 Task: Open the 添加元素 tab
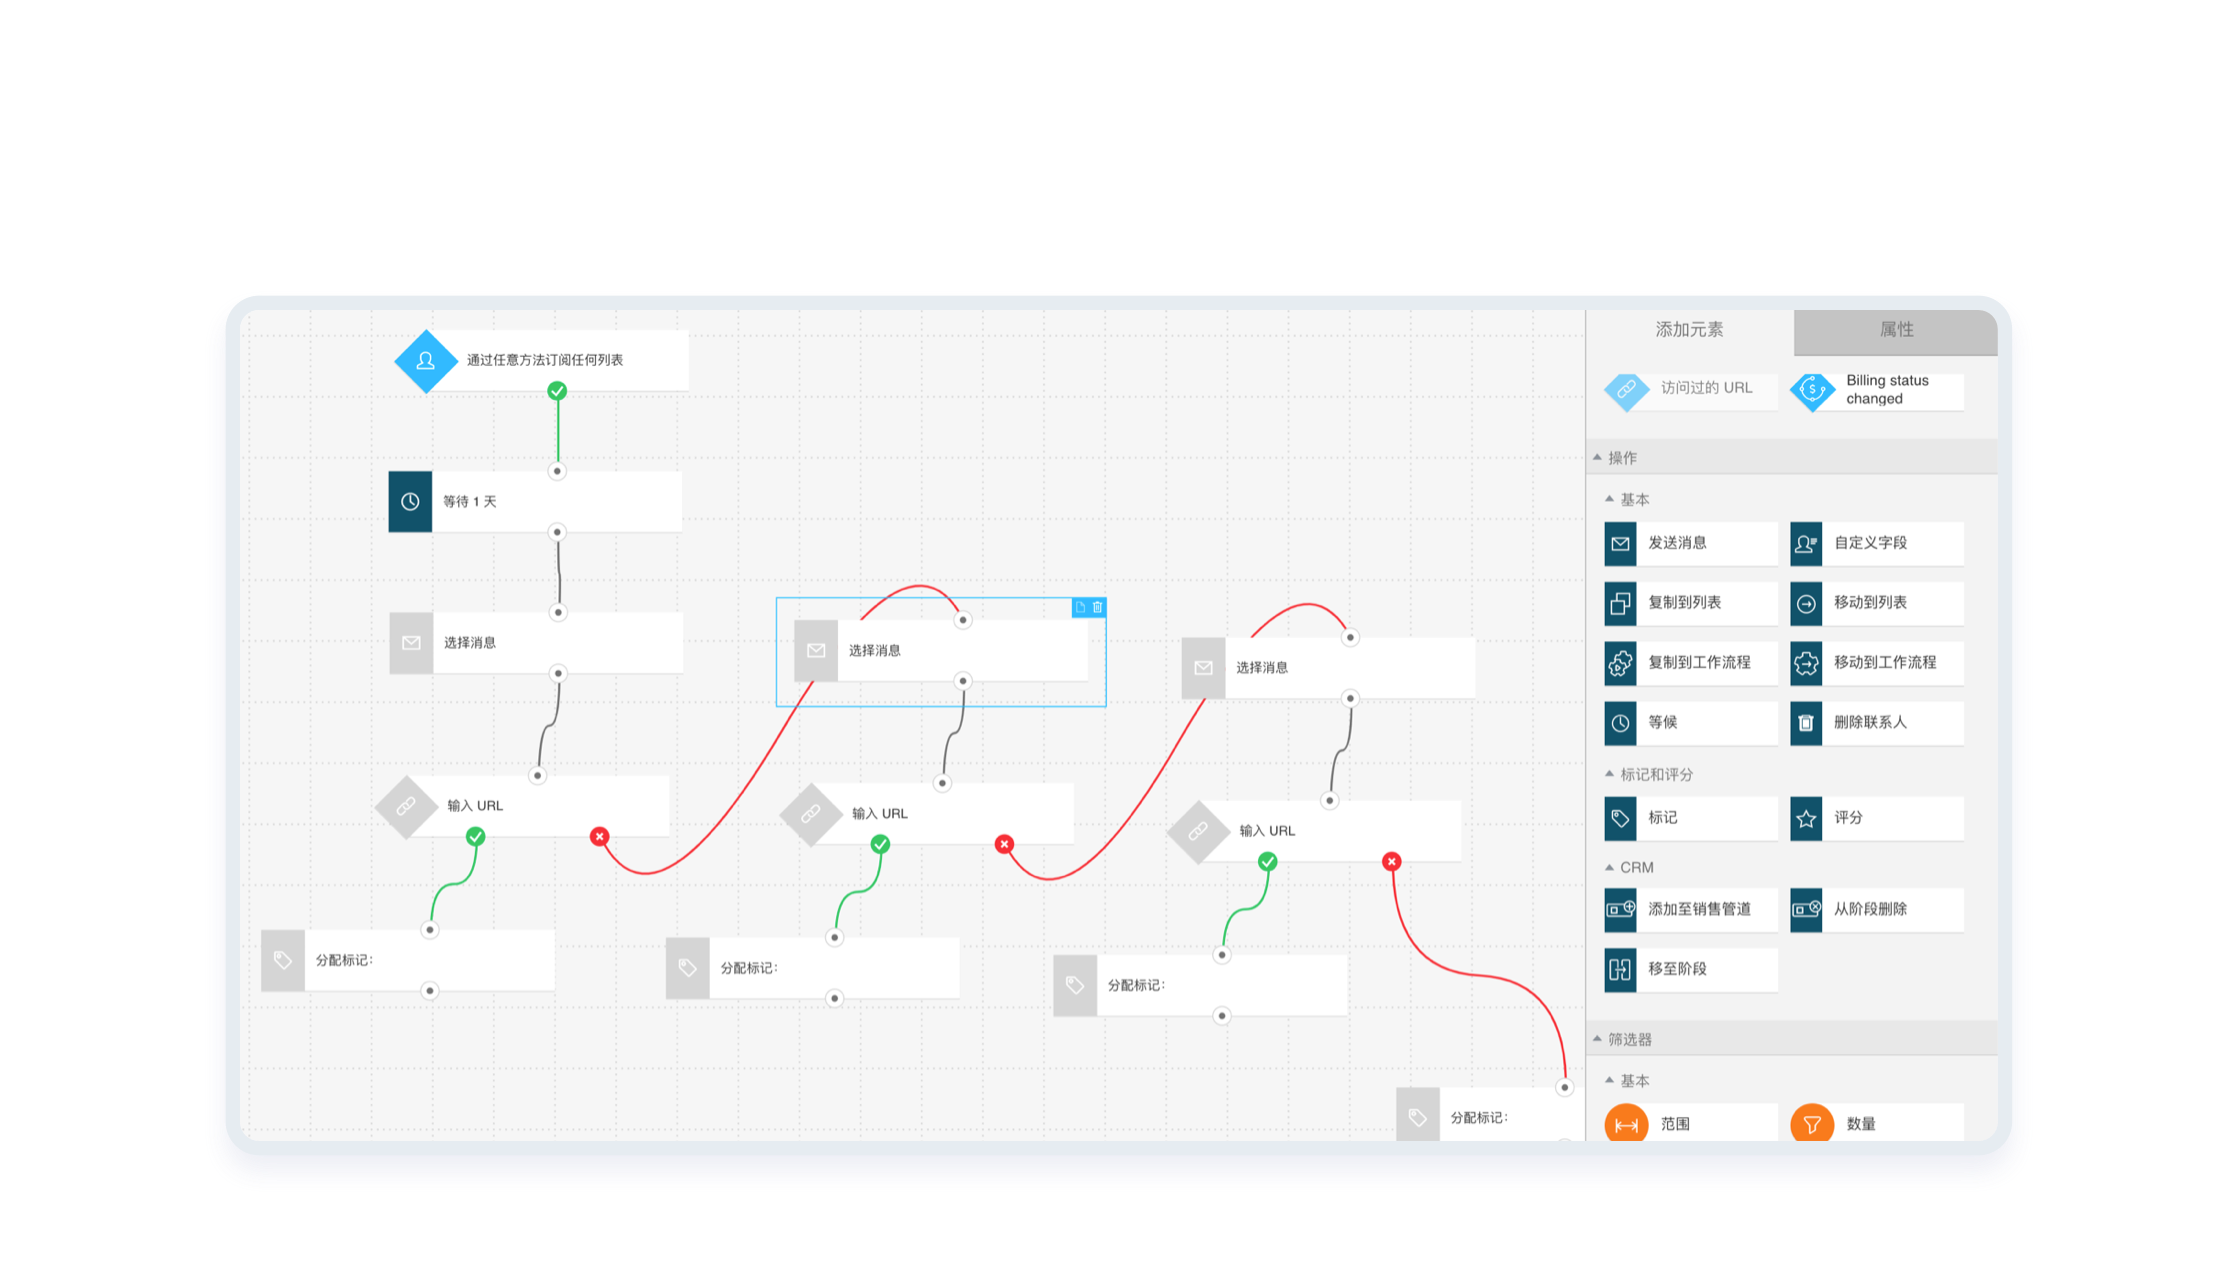(x=1689, y=330)
